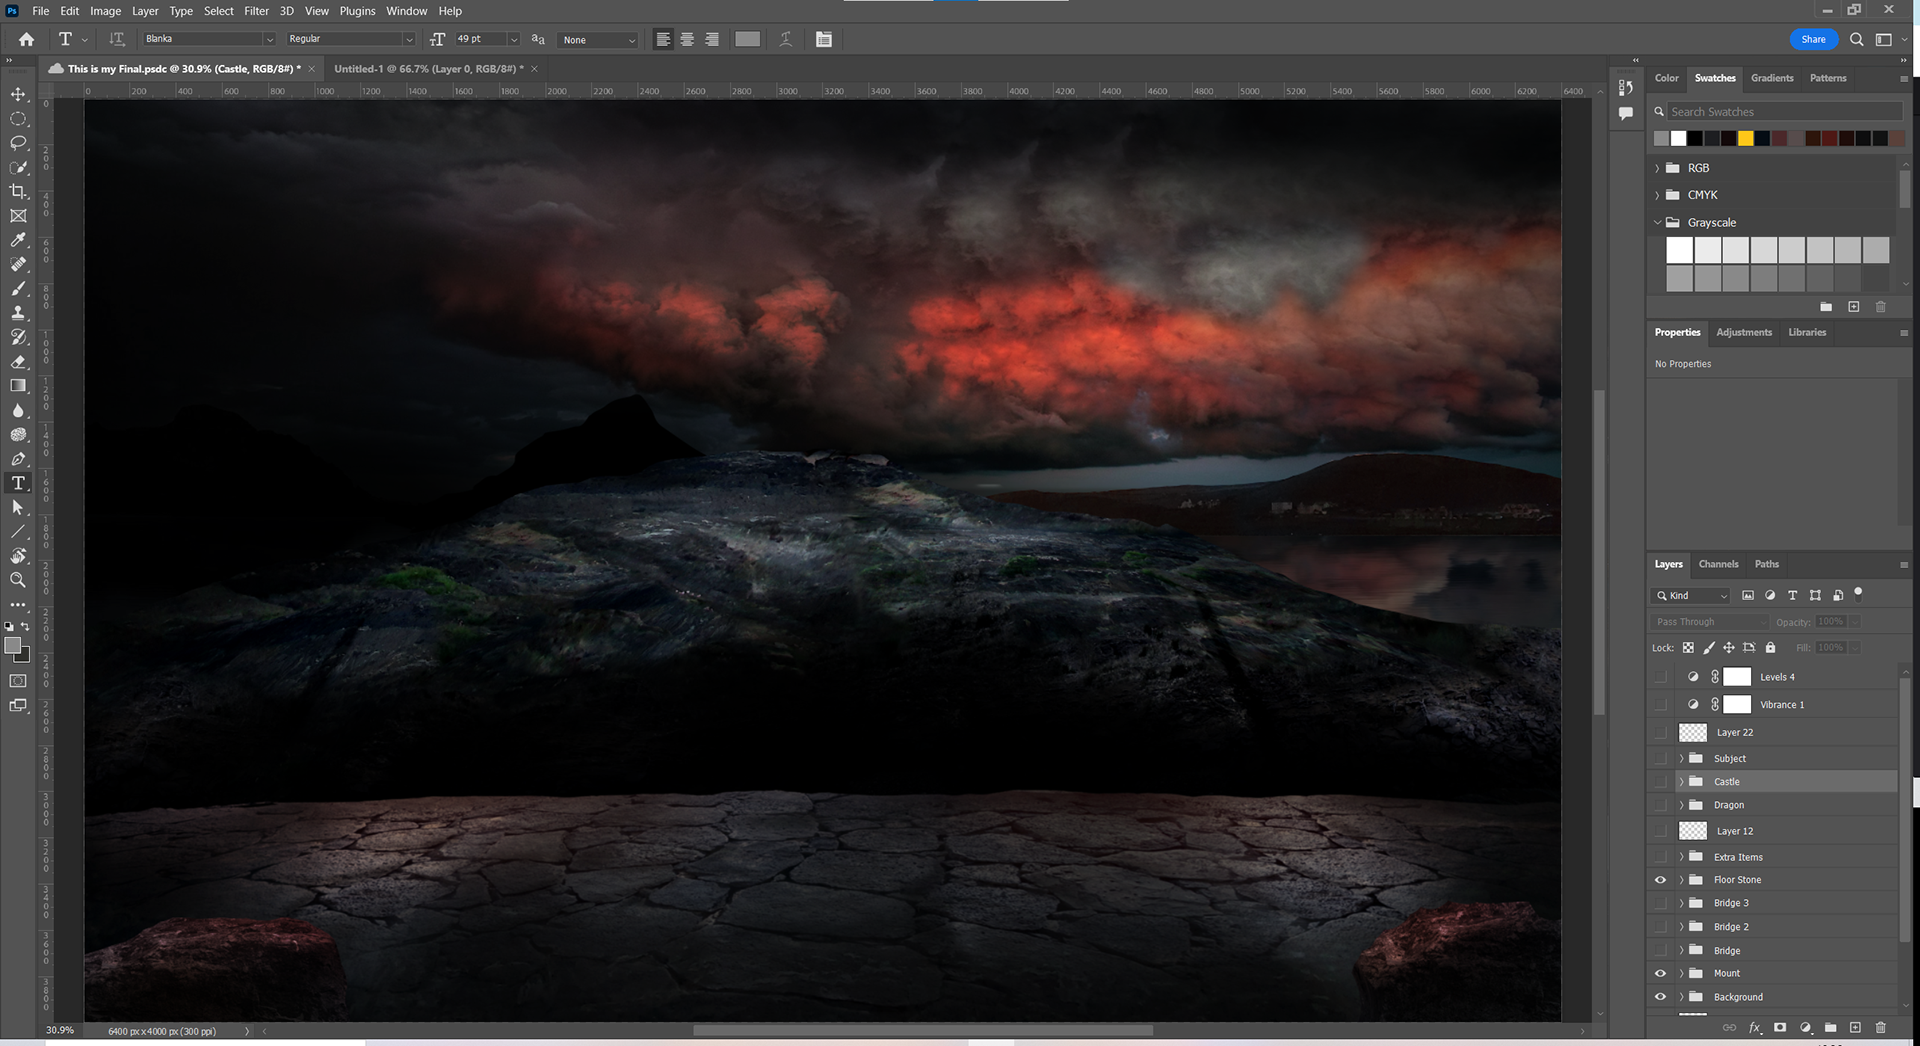Screen dimensions: 1920x1046
Task: Switch to the Adjustments tab
Action: coord(1744,332)
